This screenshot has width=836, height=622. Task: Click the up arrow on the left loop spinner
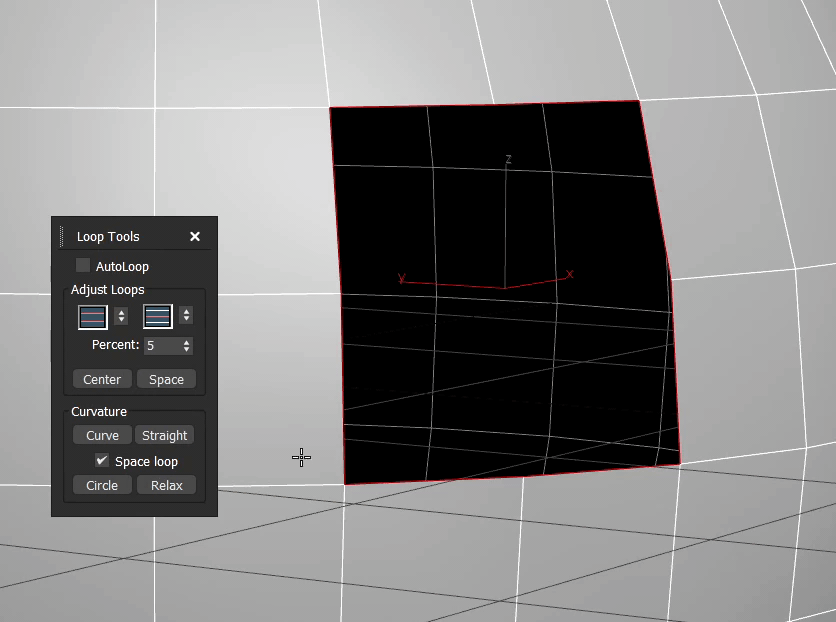(121, 312)
